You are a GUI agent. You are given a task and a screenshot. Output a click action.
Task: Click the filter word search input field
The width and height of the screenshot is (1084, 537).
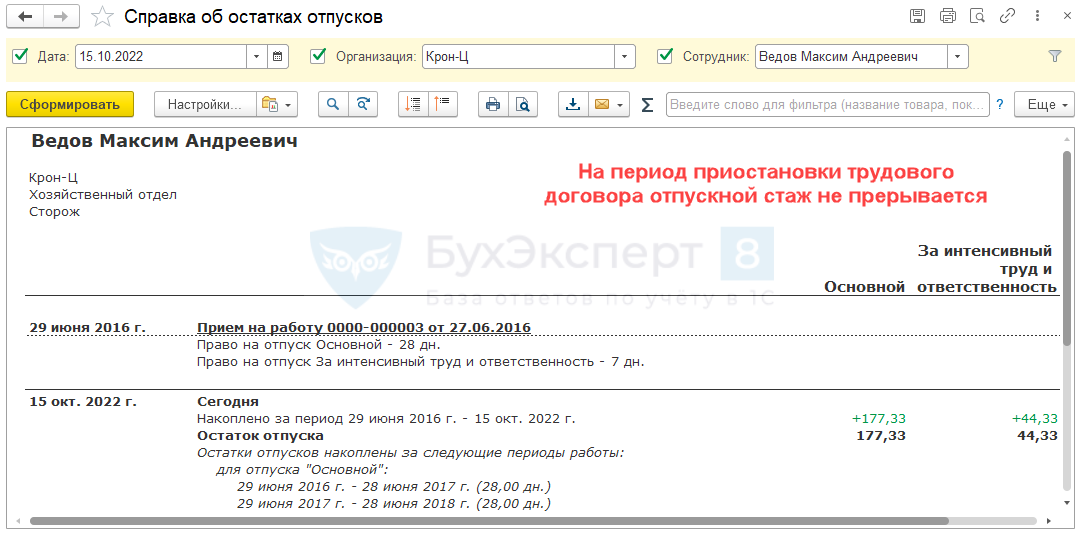click(x=827, y=105)
